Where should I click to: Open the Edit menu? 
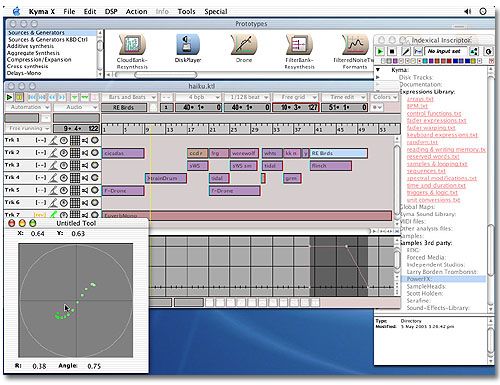pyautogui.click(x=90, y=11)
